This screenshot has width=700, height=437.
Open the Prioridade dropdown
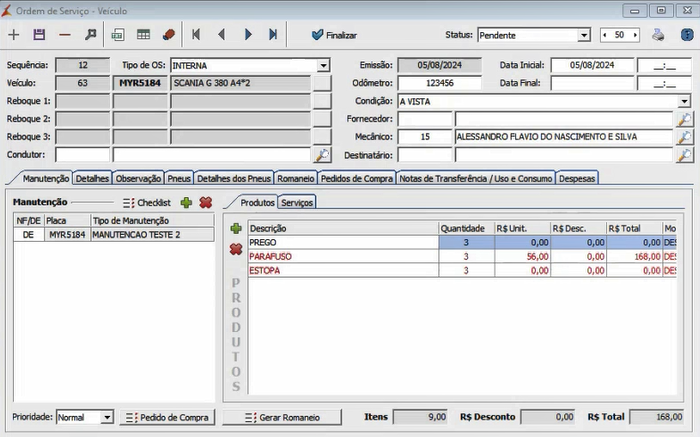107,417
